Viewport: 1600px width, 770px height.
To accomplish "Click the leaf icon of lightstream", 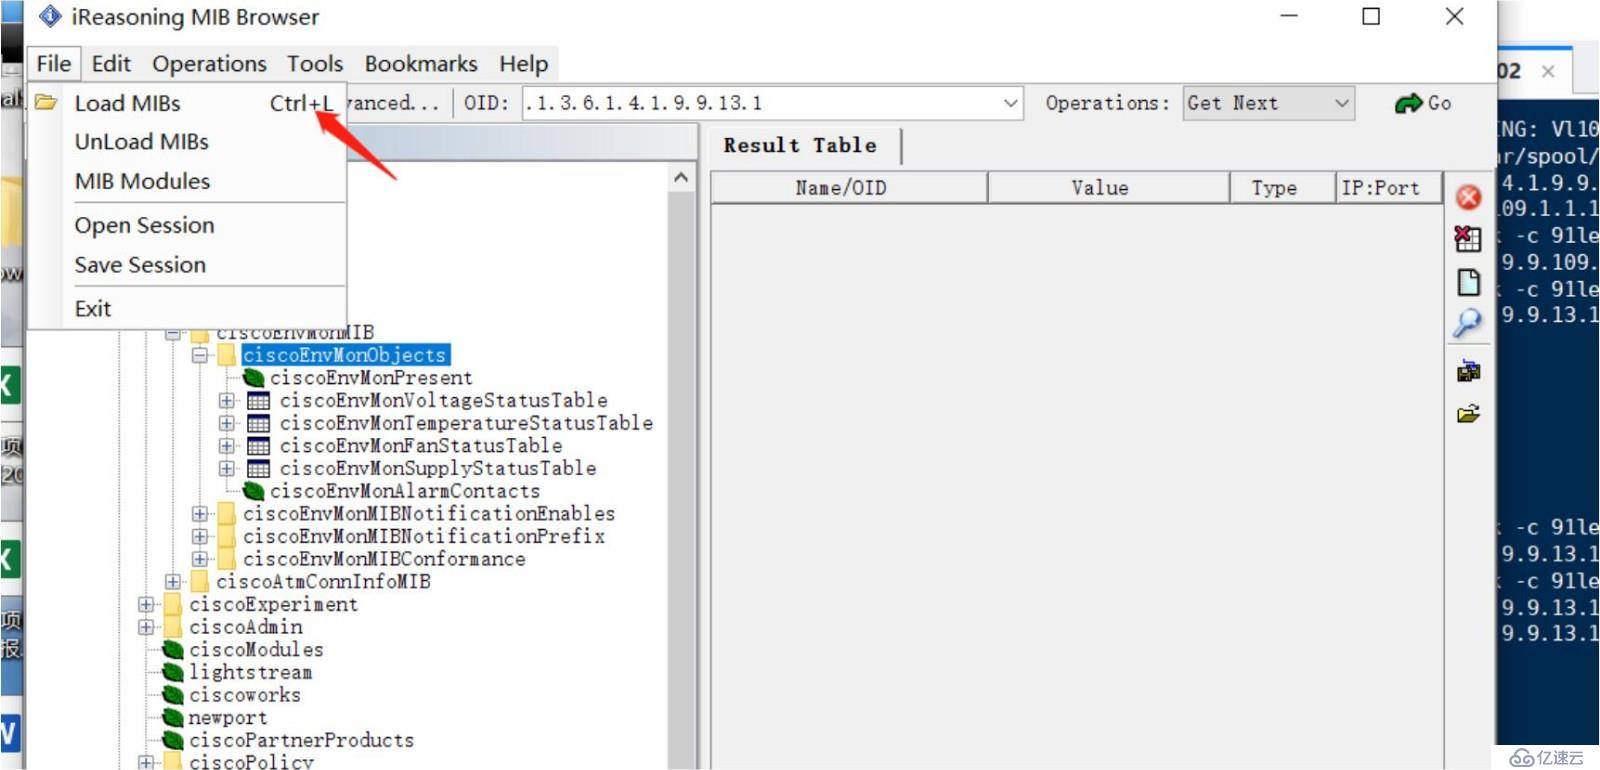I will tap(173, 672).
